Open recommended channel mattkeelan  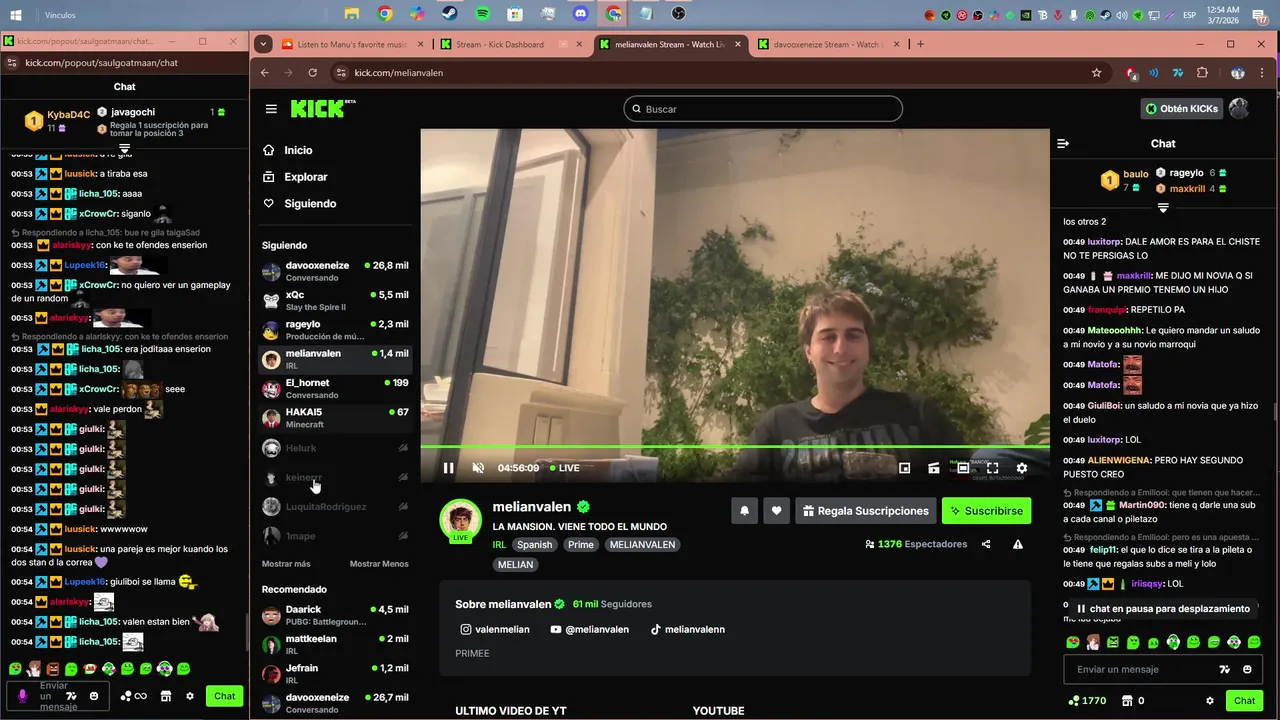[335, 644]
